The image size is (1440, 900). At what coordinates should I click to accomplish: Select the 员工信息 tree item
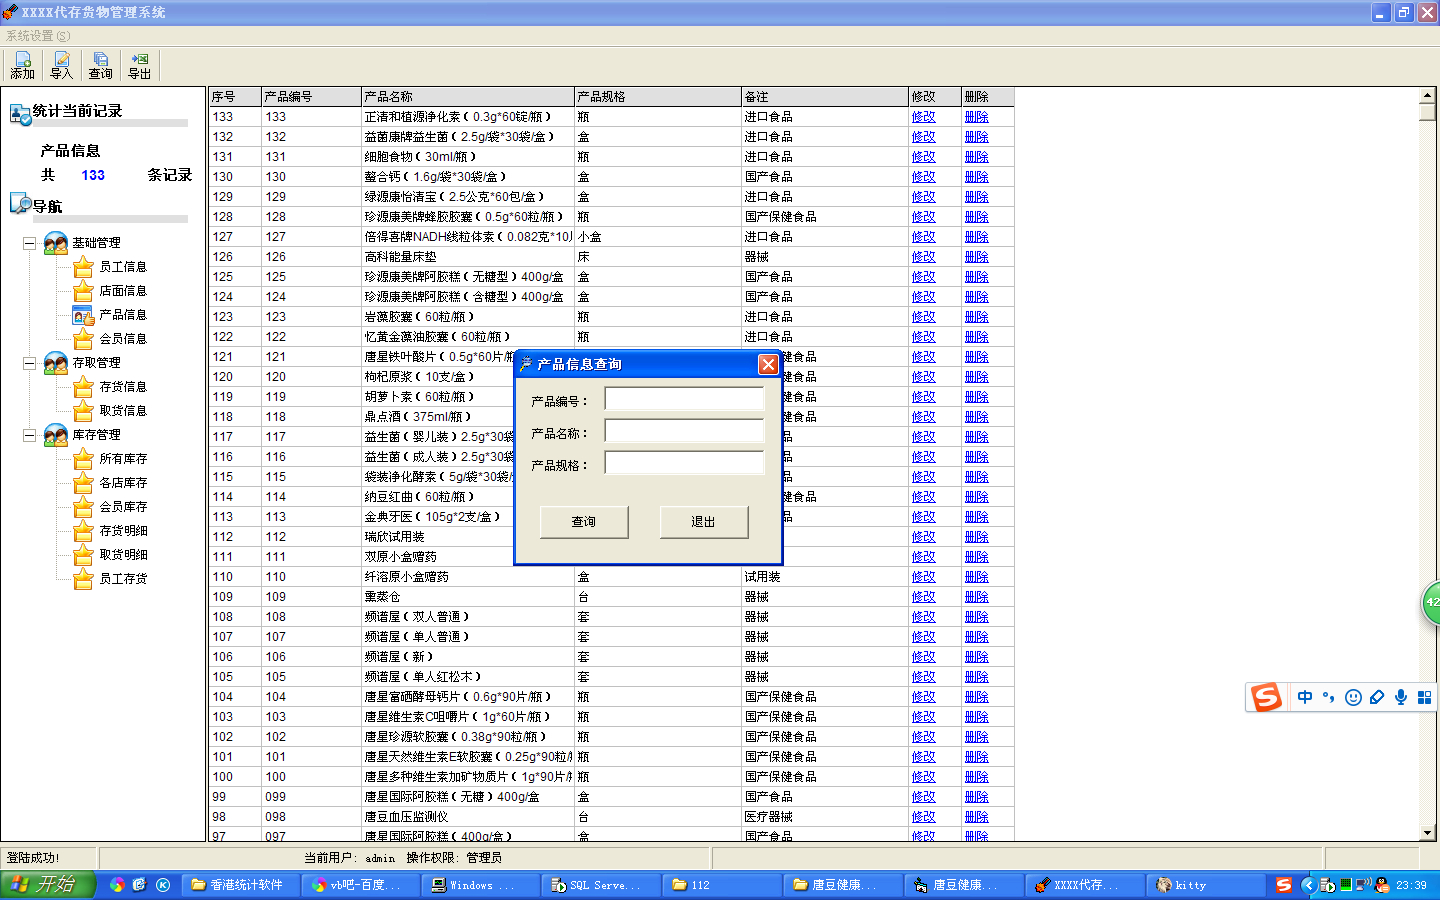coord(123,267)
